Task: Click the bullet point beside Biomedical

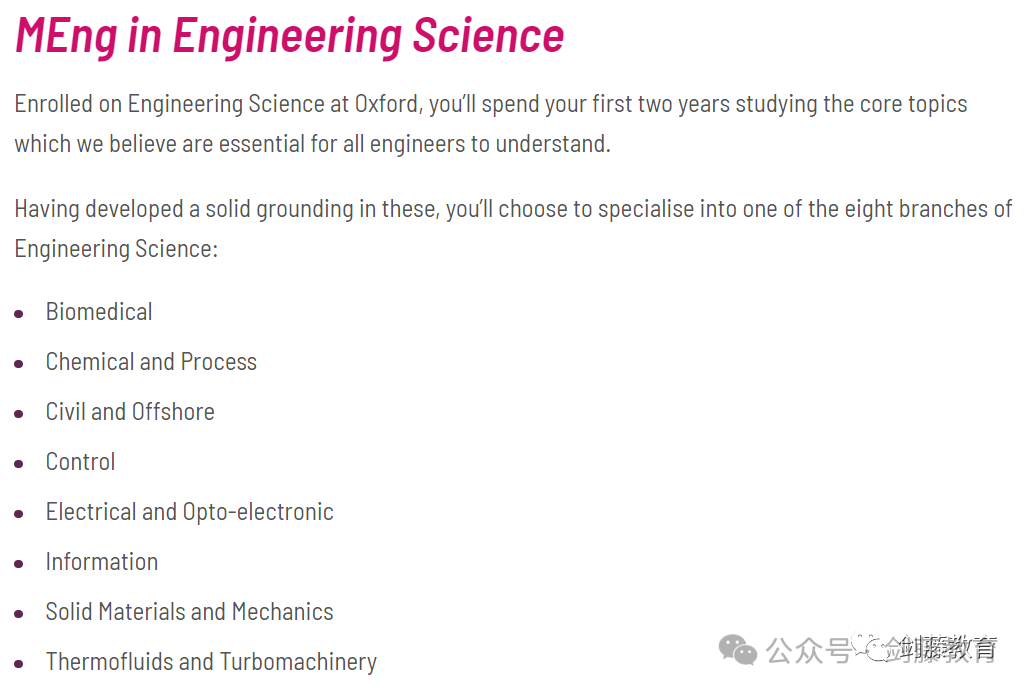Action: pos(19,314)
